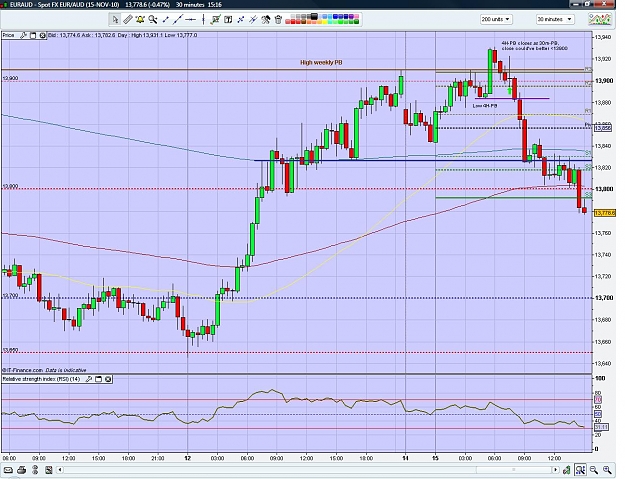Maximize the EURAUD chart window
This screenshot has width=625, height=479.
pos(589,4)
